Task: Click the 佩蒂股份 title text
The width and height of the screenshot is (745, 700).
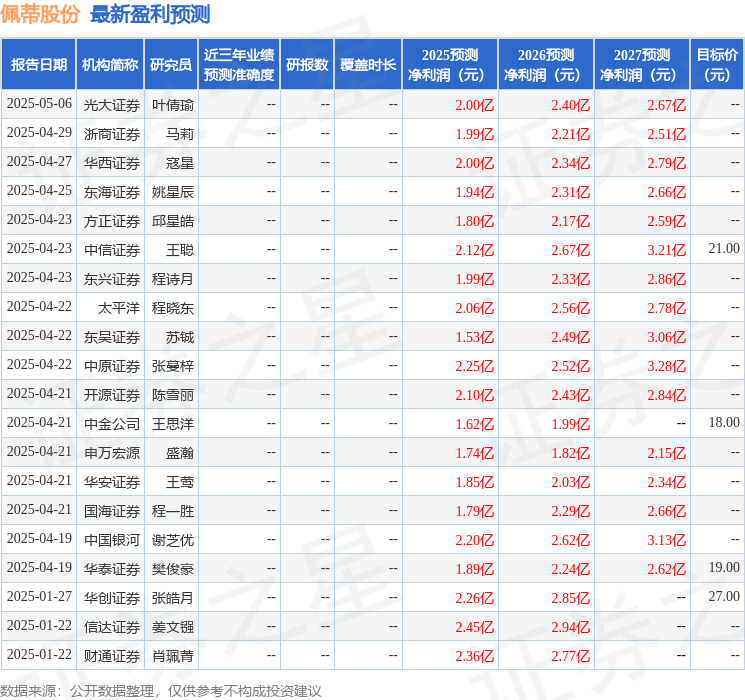Action: [x=40, y=14]
